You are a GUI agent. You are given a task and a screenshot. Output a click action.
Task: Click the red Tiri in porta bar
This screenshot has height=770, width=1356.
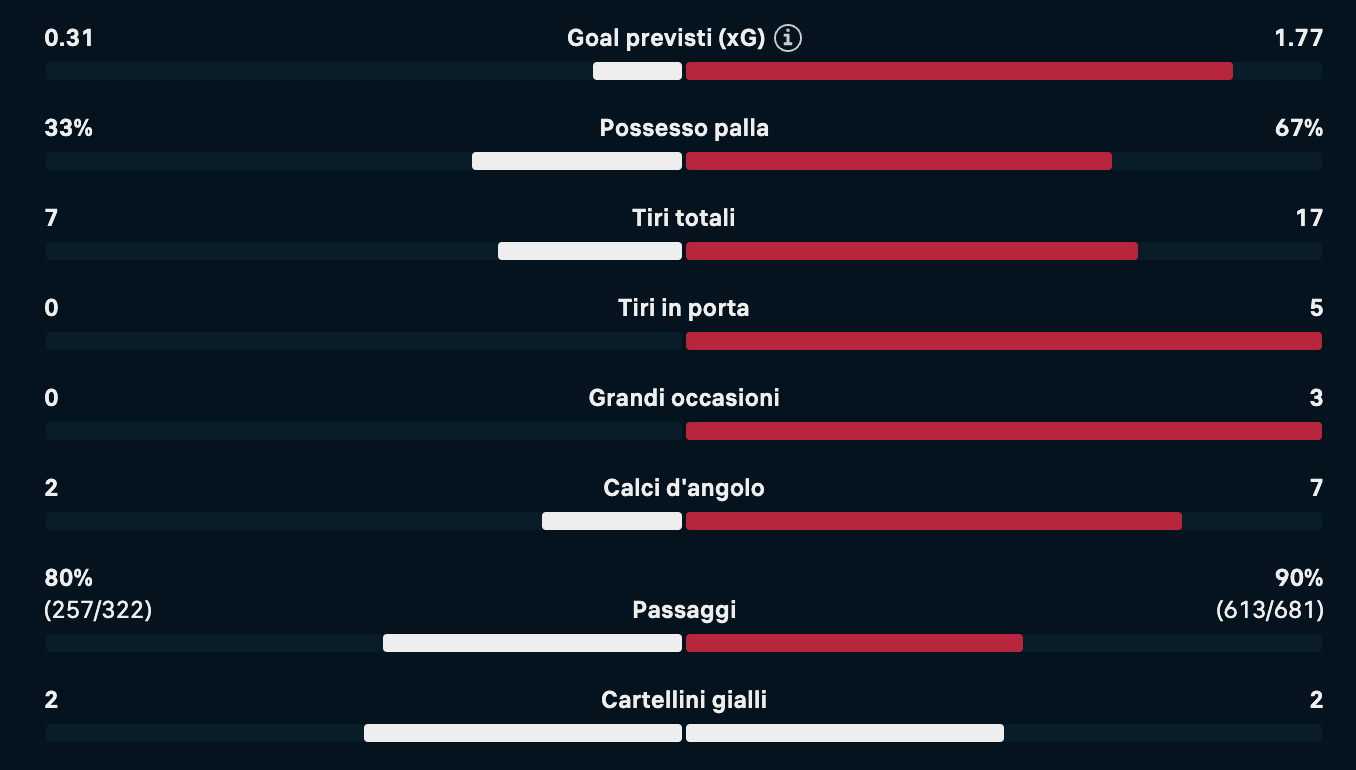[1003, 341]
